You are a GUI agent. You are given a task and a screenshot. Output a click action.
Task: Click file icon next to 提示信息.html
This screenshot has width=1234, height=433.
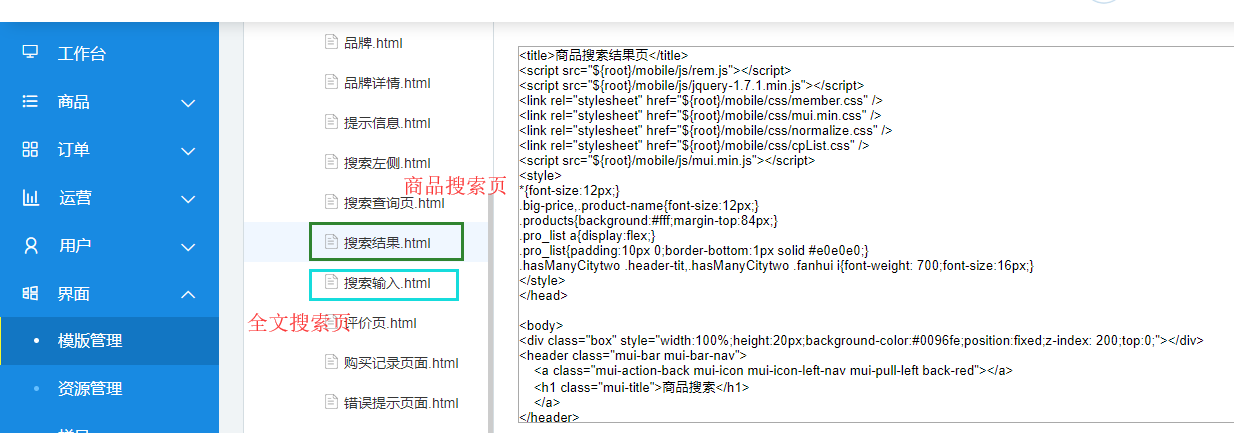point(331,121)
